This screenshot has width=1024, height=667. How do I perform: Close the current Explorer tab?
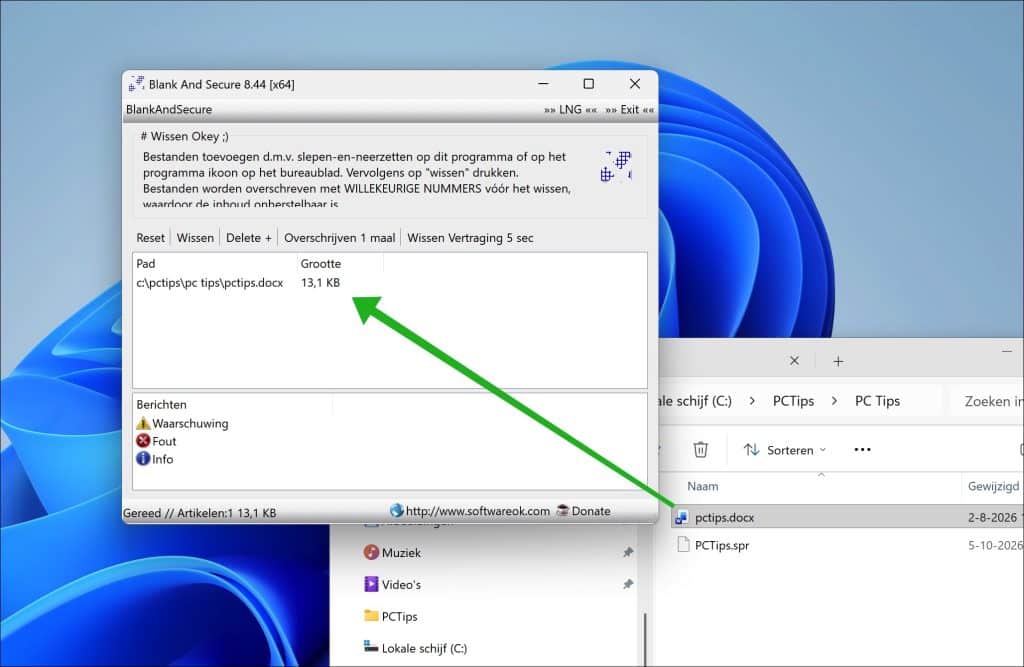[x=794, y=361]
